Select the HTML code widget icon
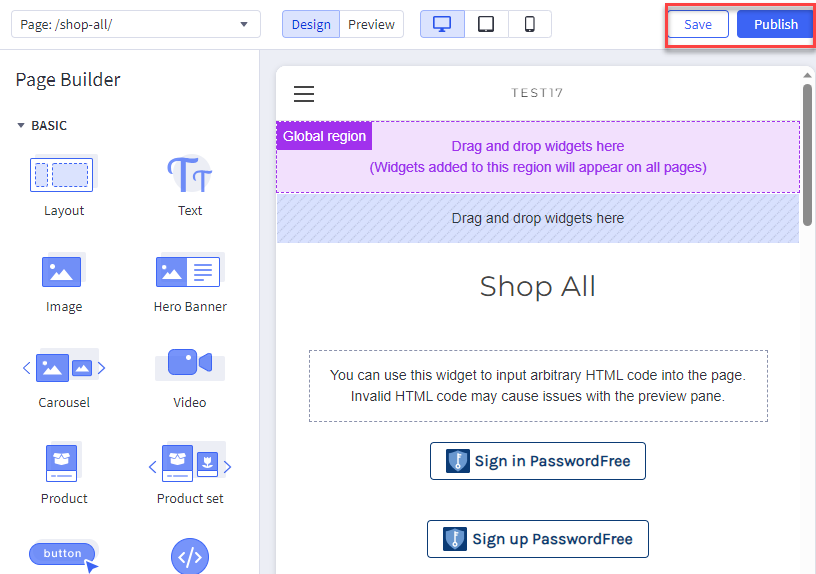816x574 pixels. point(189,556)
